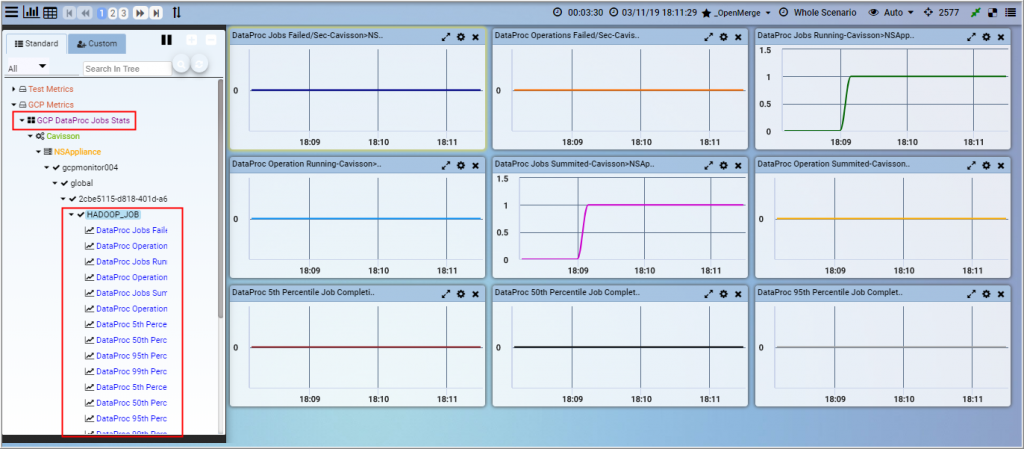
Task: Switch to the Custom tab
Action: tap(97, 44)
